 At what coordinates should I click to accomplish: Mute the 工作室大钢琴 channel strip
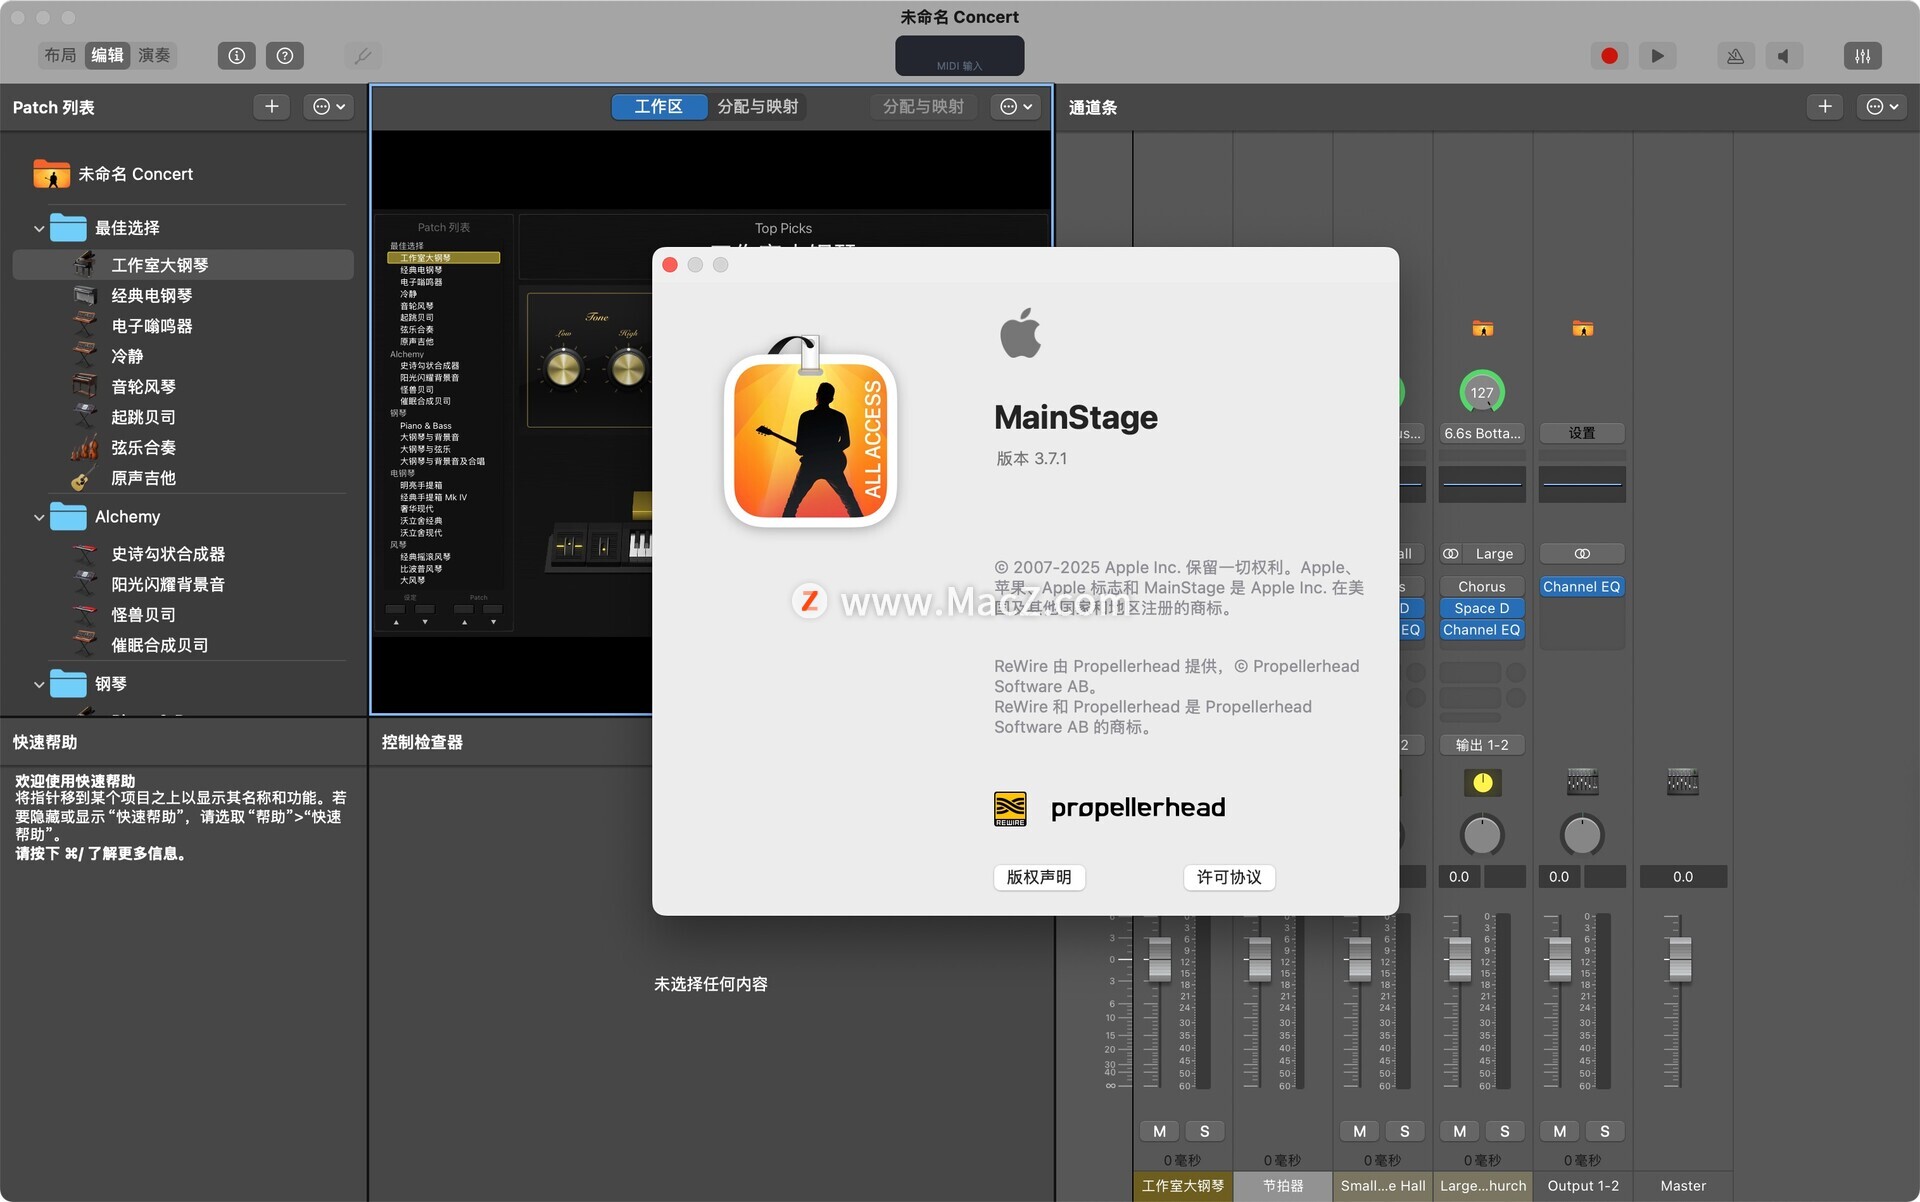coord(1160,1131)
